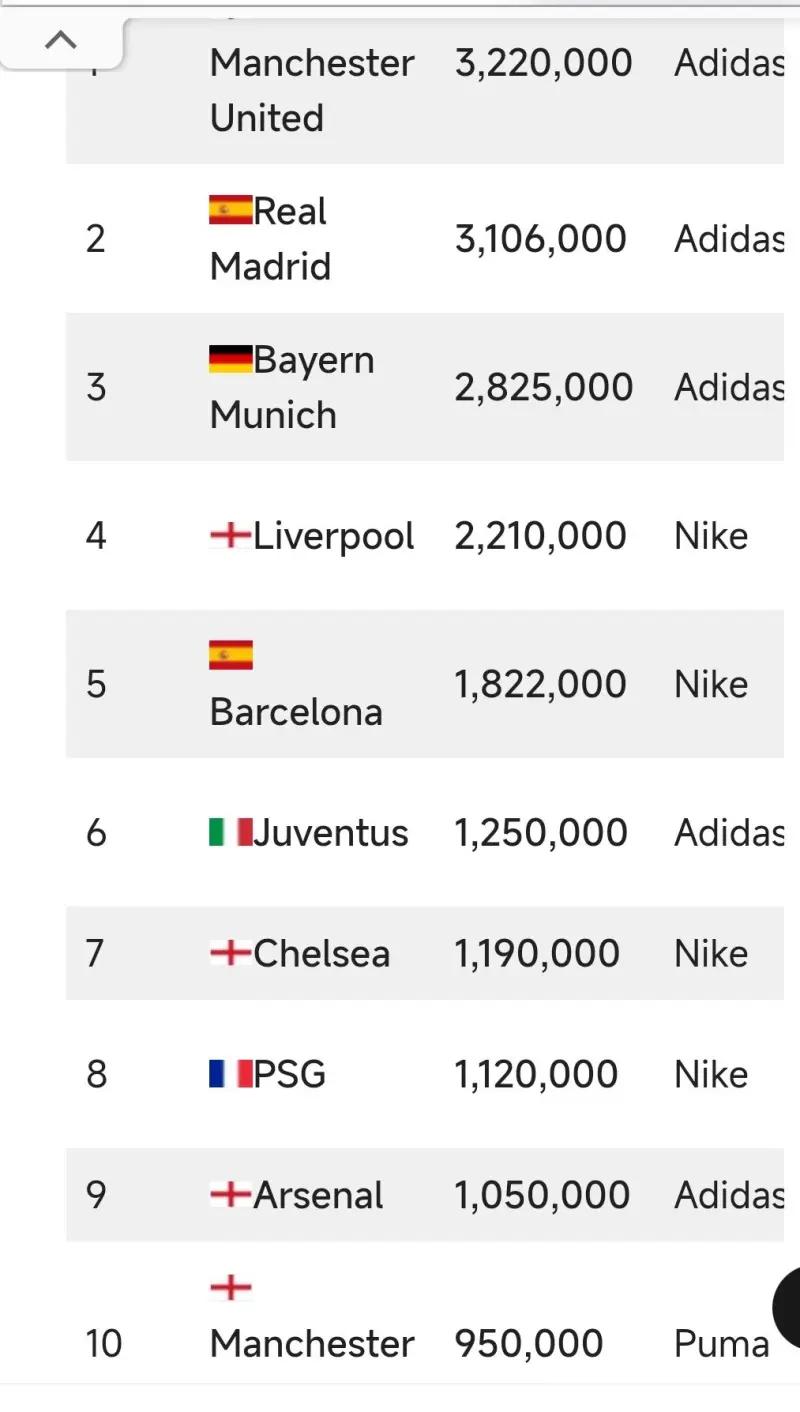800x1412 pixels.
Task: Click the Juventus team name
Action: [331, 832]
